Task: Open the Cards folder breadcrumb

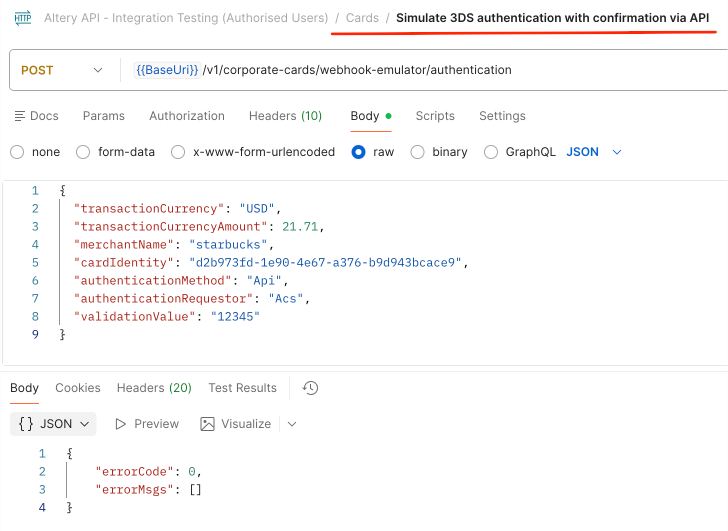Action: pos(362,18)
